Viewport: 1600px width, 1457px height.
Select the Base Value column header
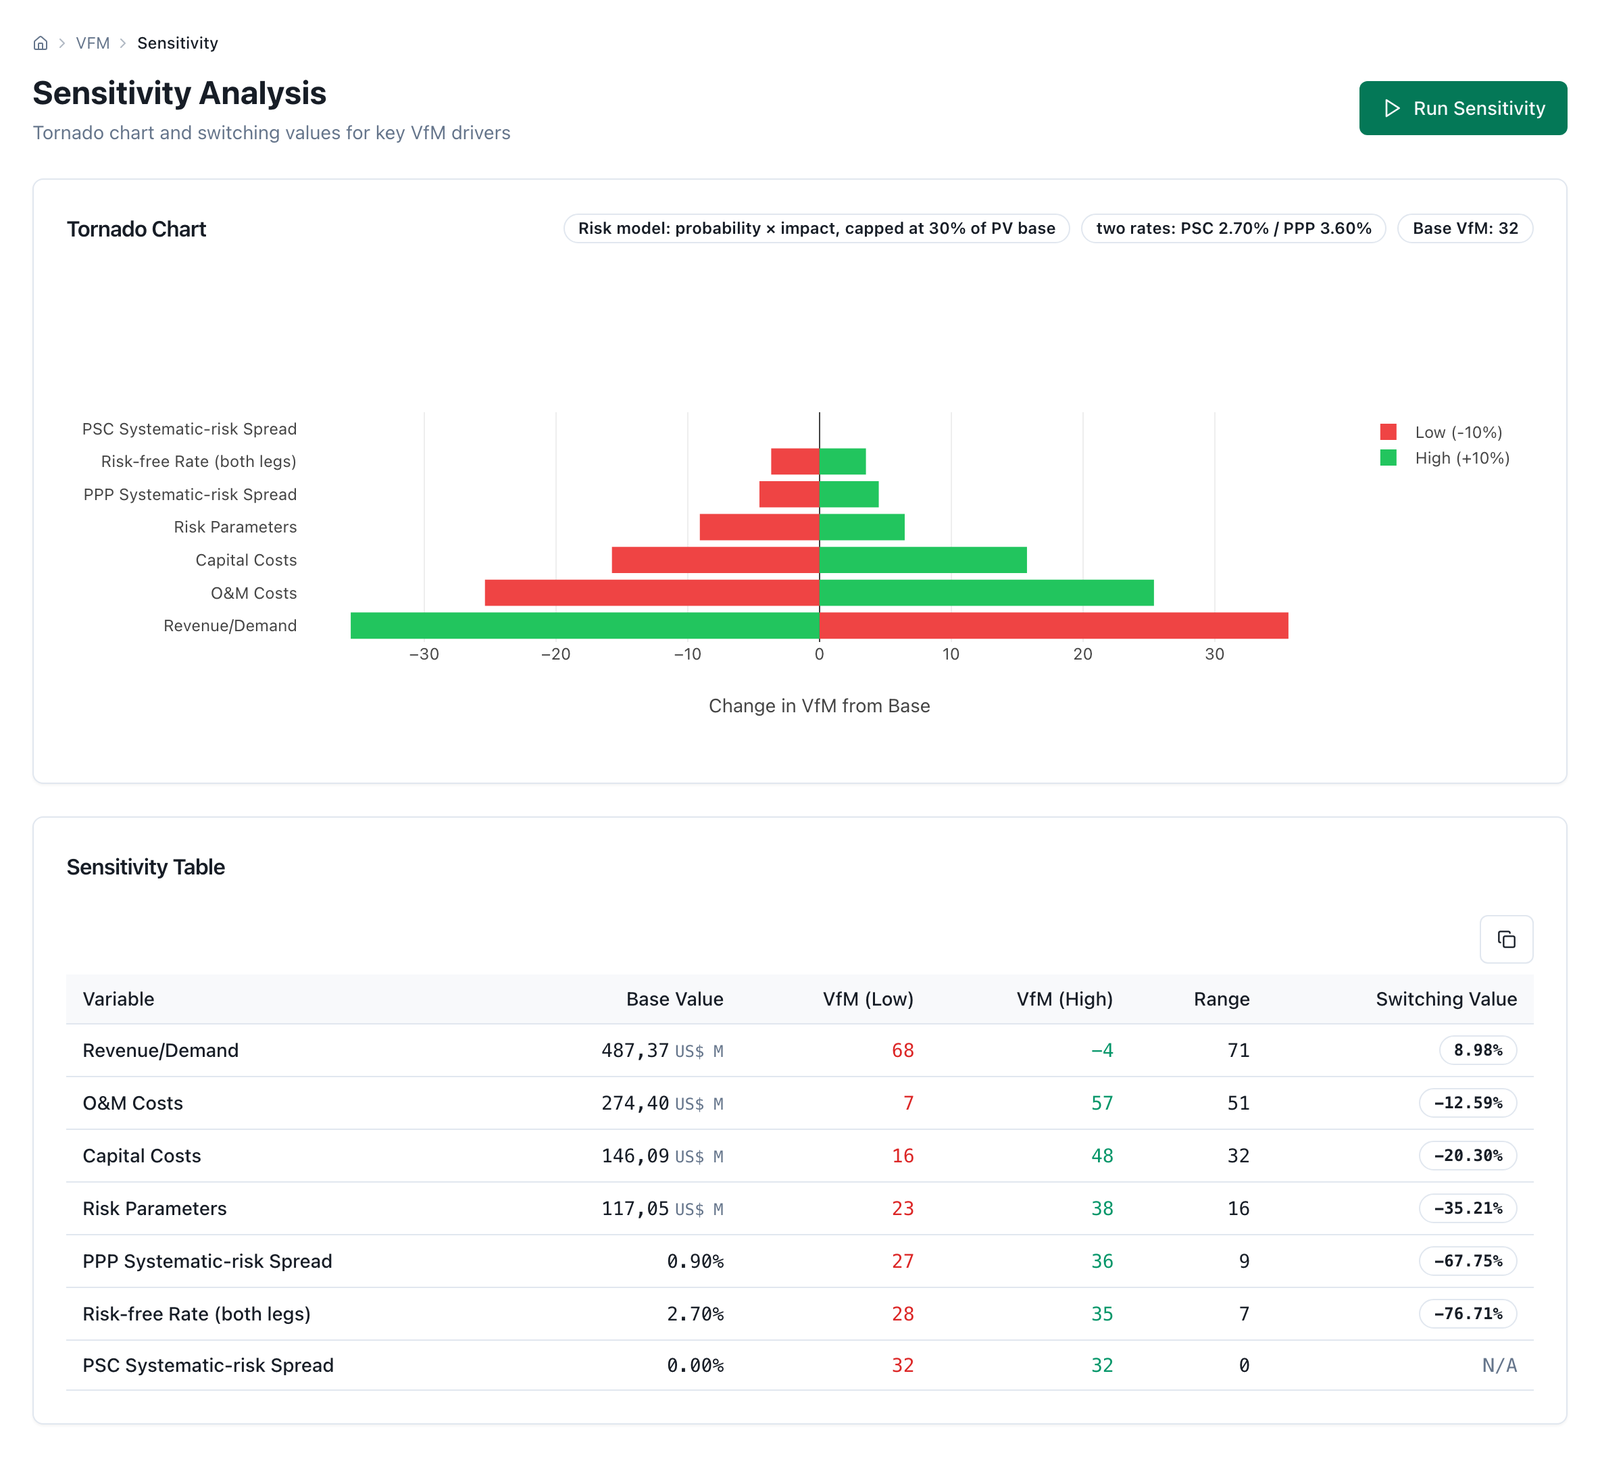click(x=675, y=999)
